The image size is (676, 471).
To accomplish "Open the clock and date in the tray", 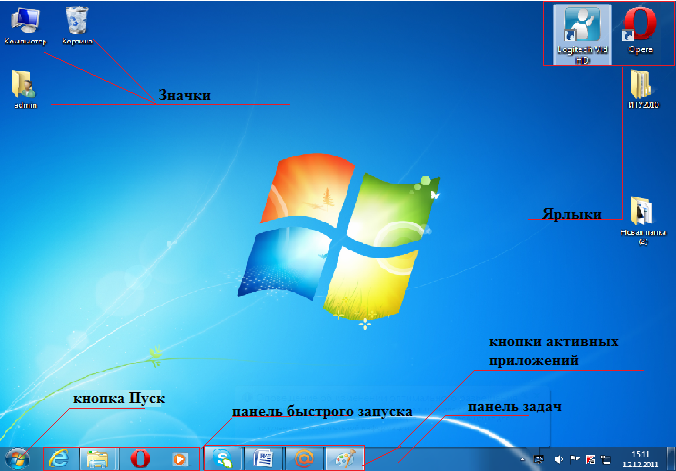I will 640,459.
